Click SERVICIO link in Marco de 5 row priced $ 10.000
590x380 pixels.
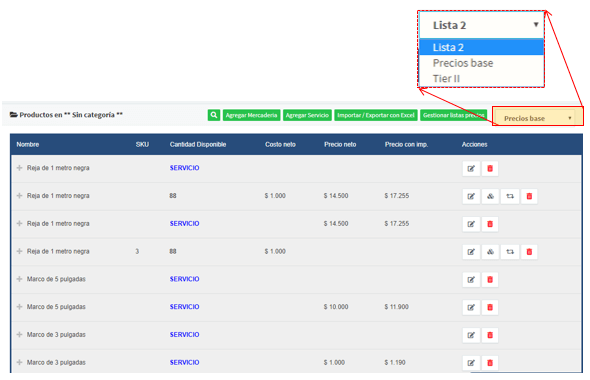point(184,307)
